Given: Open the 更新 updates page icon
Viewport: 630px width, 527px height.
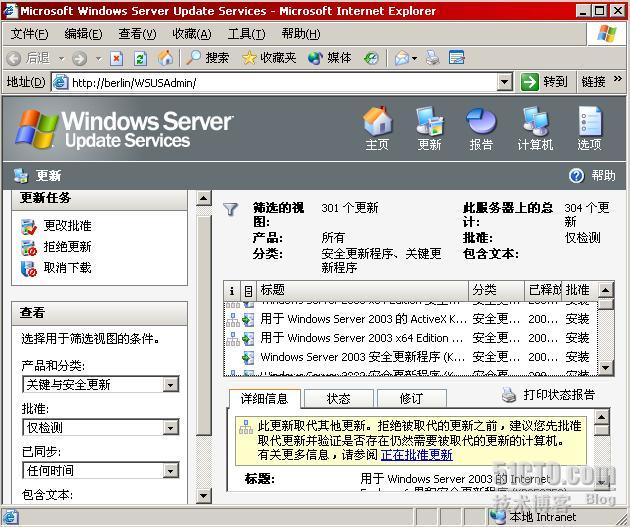Looking at the screenshot, I should [429, 121].
